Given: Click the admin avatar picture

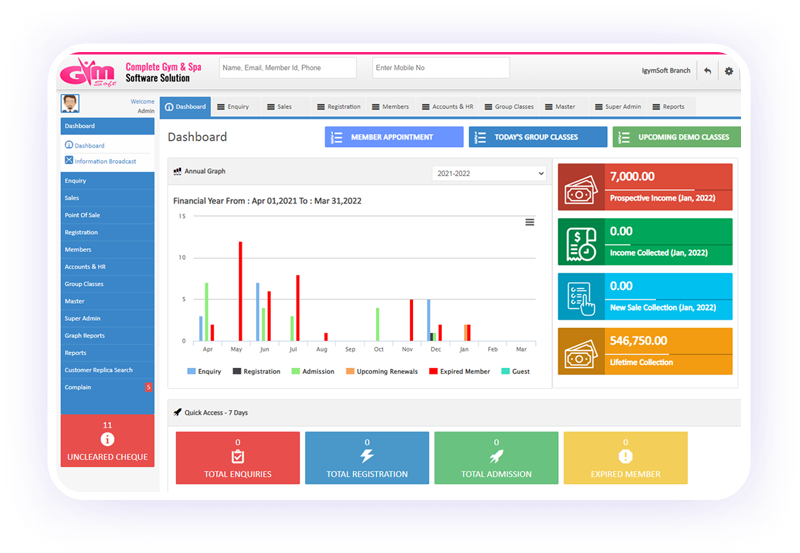Looking at the screenshot, I should coord(70,104).
